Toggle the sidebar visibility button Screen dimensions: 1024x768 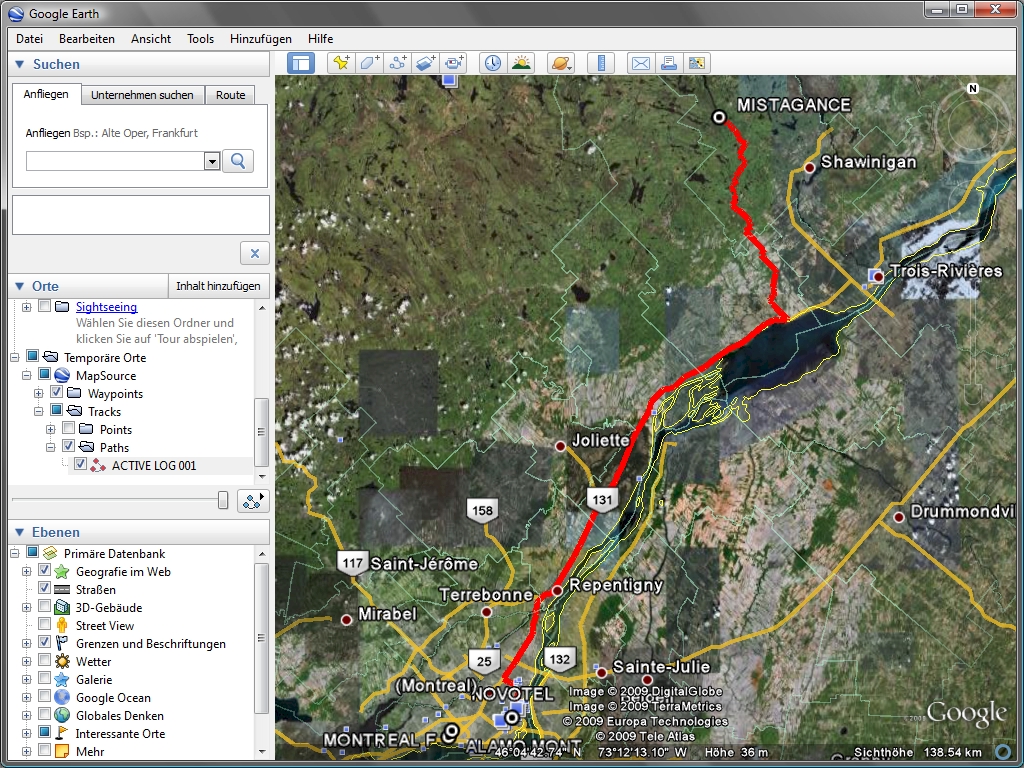pyautogui.click(x=301, y=63)
